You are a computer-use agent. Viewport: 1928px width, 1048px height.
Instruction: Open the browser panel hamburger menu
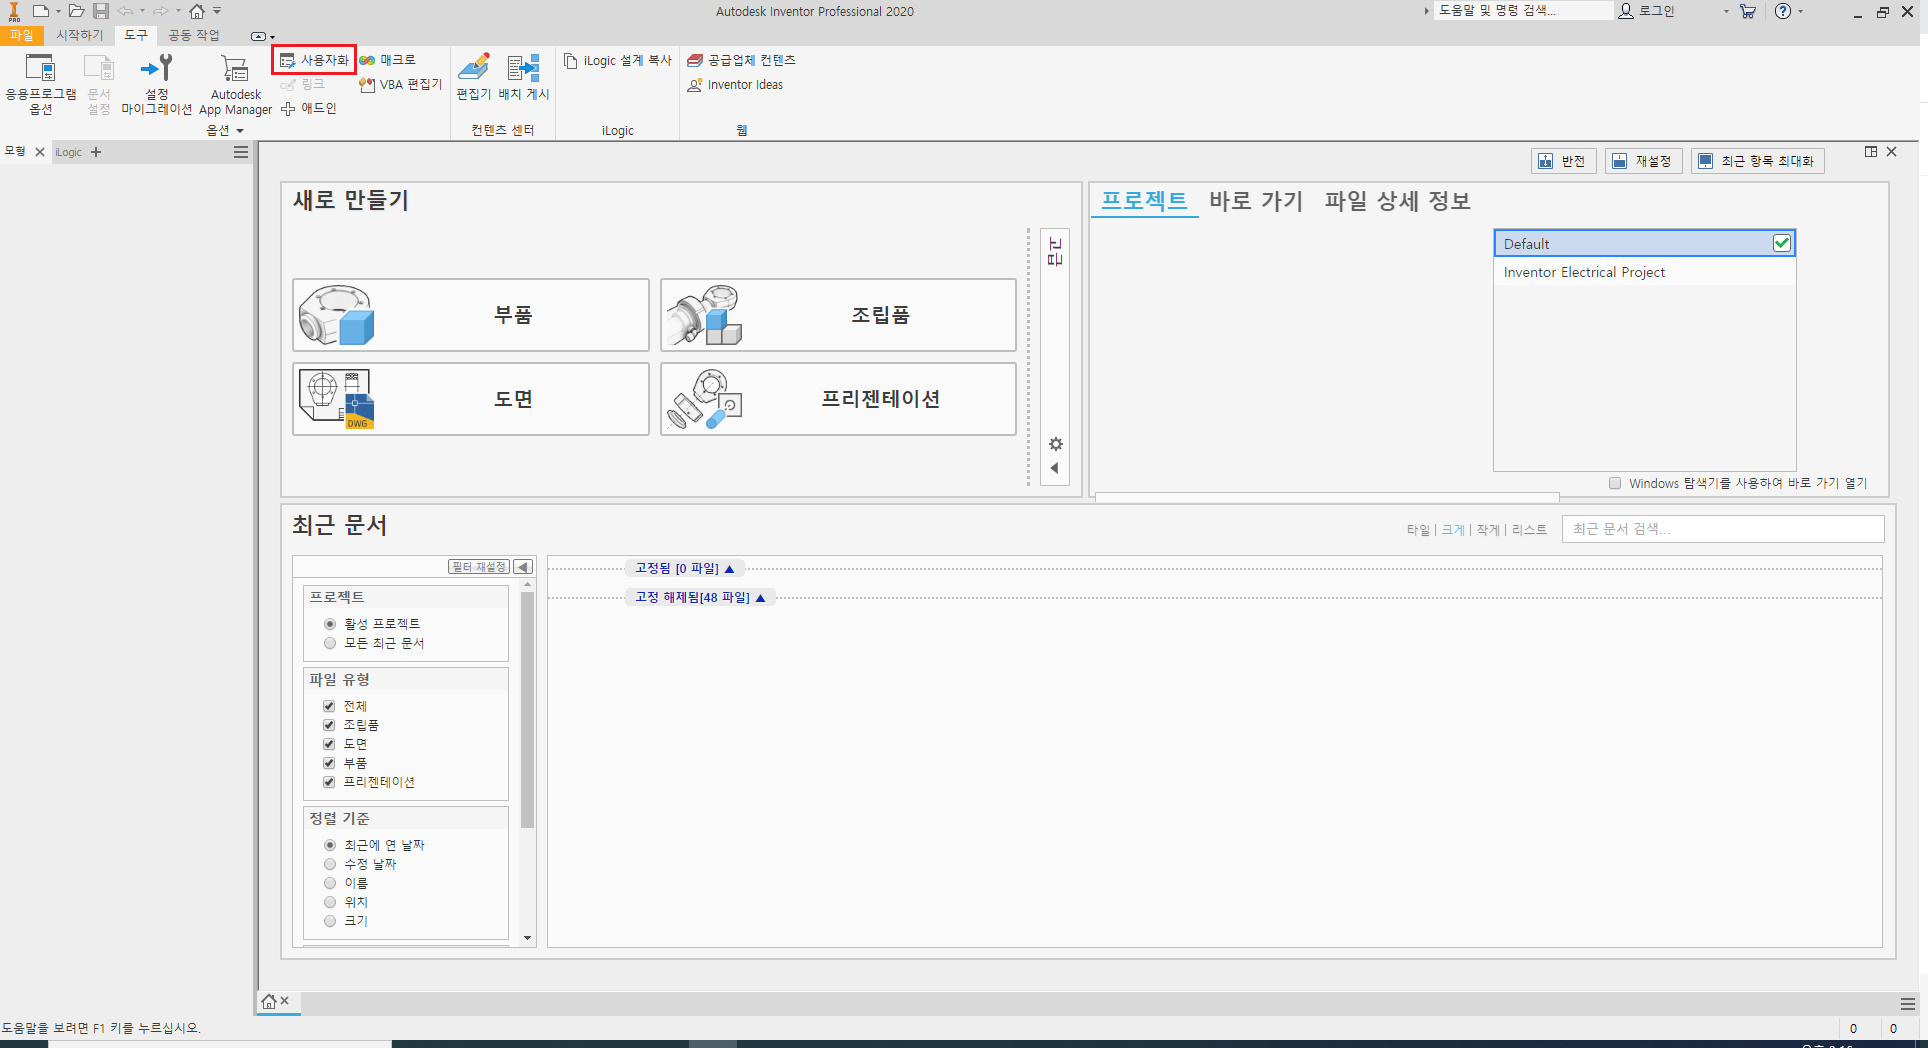241,152
